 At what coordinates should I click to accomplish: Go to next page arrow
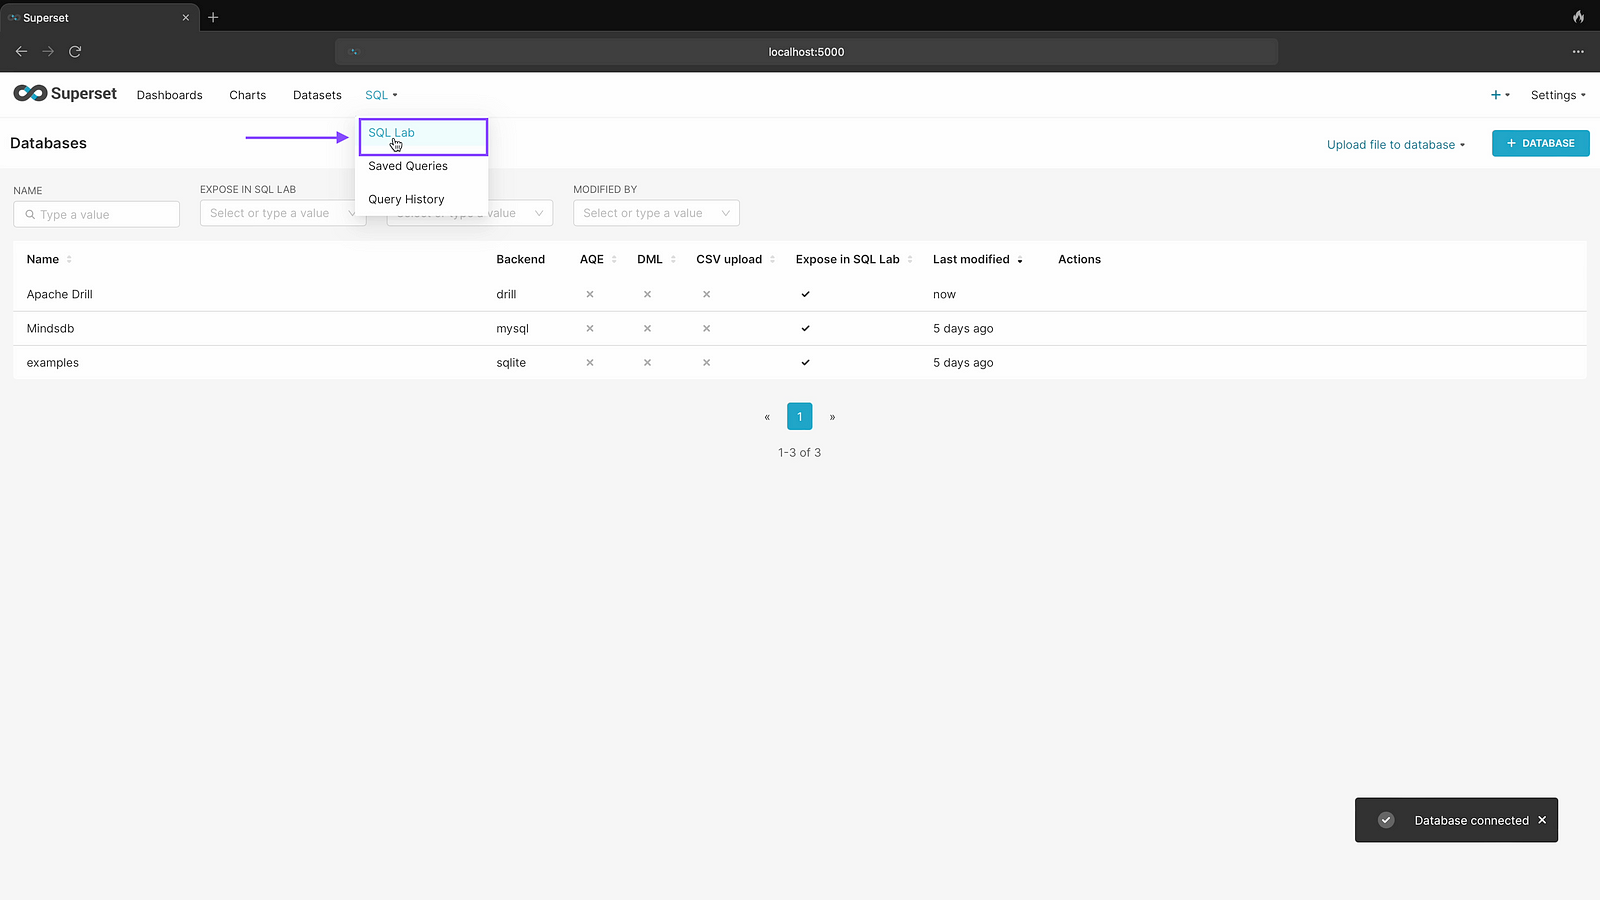click(832, 417)
